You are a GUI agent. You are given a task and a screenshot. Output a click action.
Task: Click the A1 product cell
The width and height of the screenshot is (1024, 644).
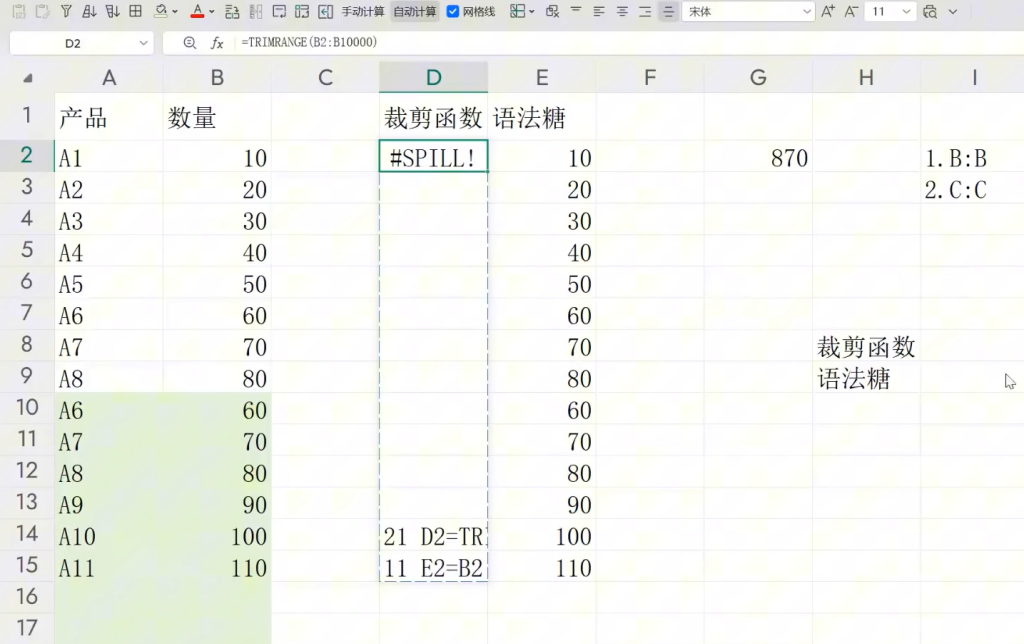[x=109, y=157]
